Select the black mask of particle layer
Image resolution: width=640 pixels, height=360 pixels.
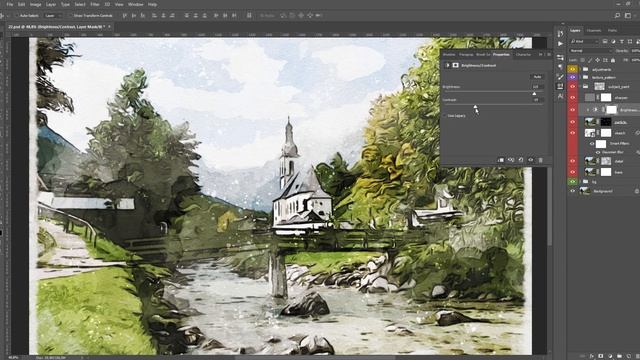tap(606, 122)
